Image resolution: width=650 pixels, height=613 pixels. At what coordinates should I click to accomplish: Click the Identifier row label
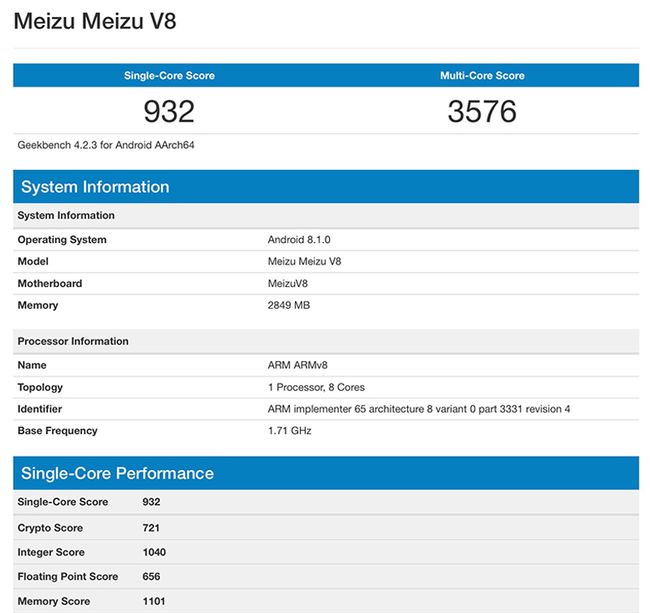39,409
